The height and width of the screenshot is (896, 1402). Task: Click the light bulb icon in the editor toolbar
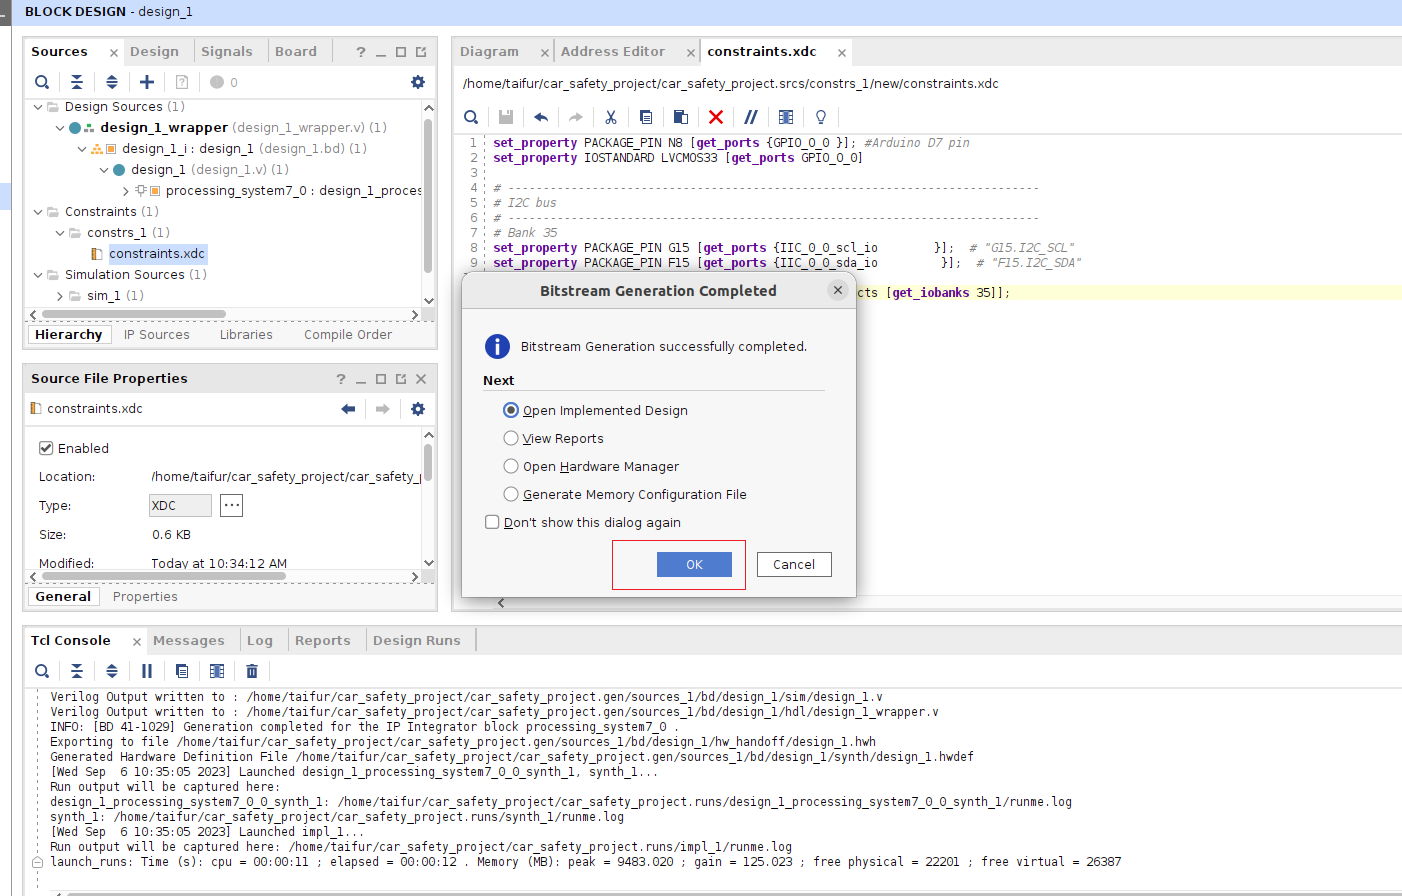(x=821, y=117)
